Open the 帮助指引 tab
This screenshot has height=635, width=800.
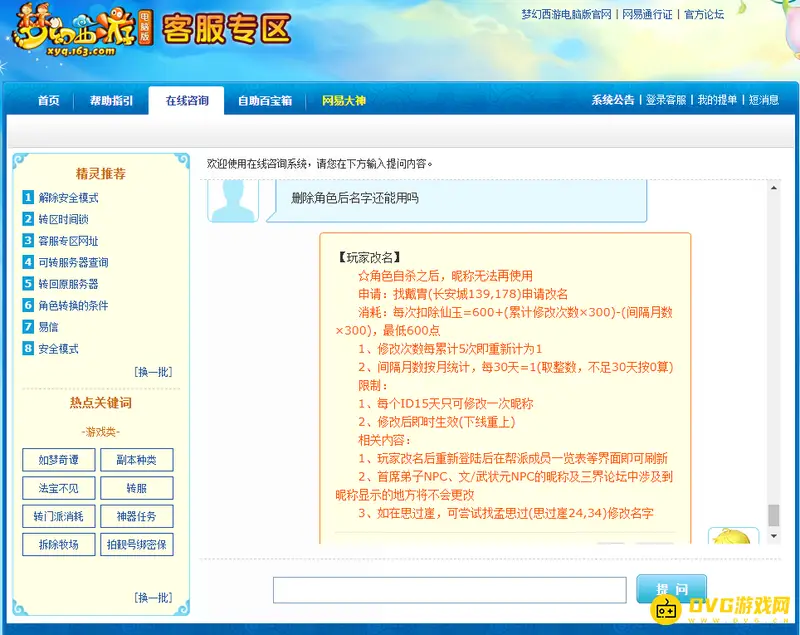point(111,100)
